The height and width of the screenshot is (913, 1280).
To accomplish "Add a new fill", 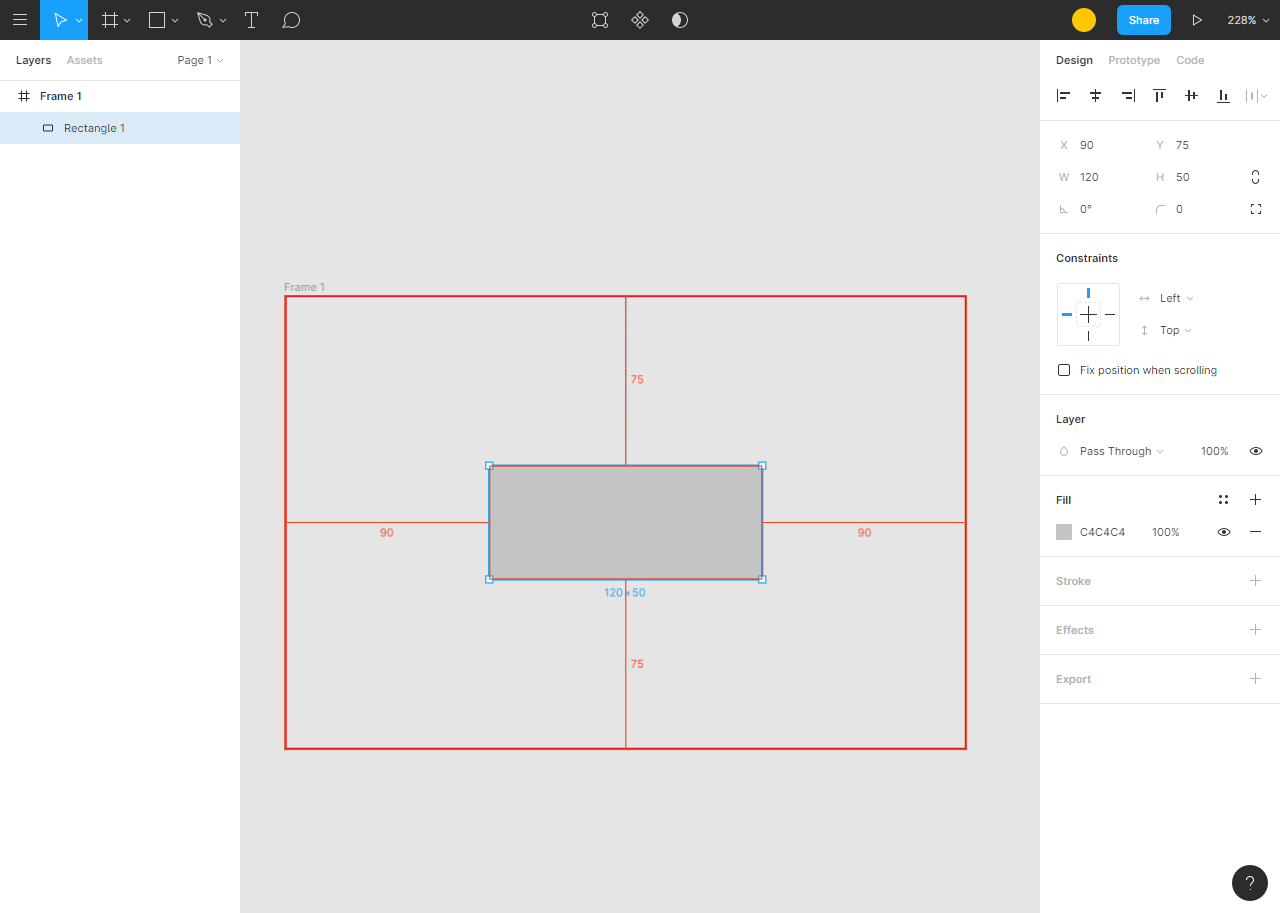I will point(1256,500).
